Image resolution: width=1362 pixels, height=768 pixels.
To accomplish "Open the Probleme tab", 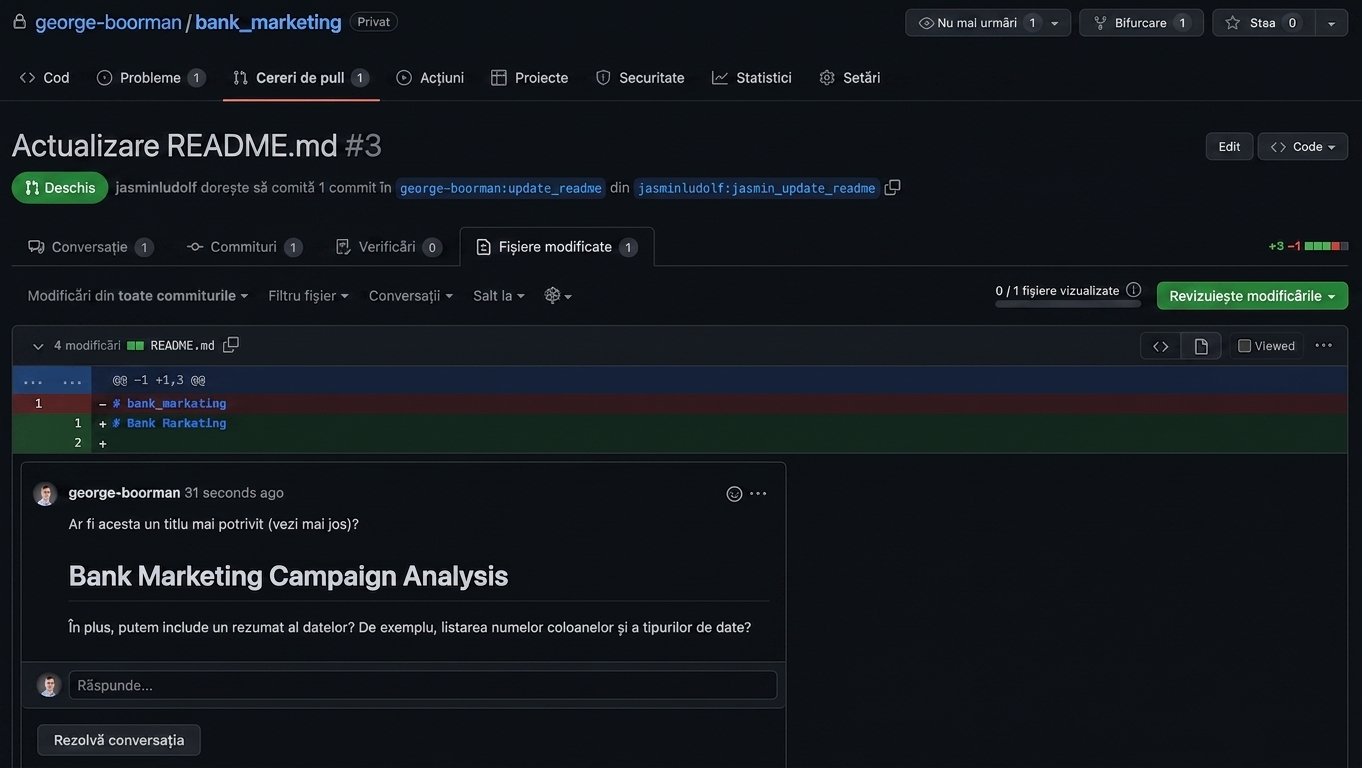I will (151, 78).
